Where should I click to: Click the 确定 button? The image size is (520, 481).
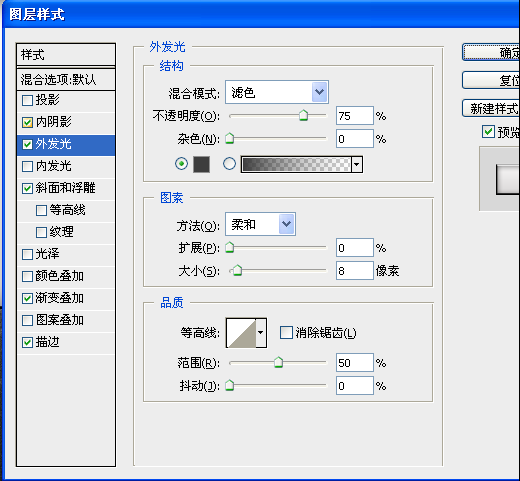(x=491, y=52)
